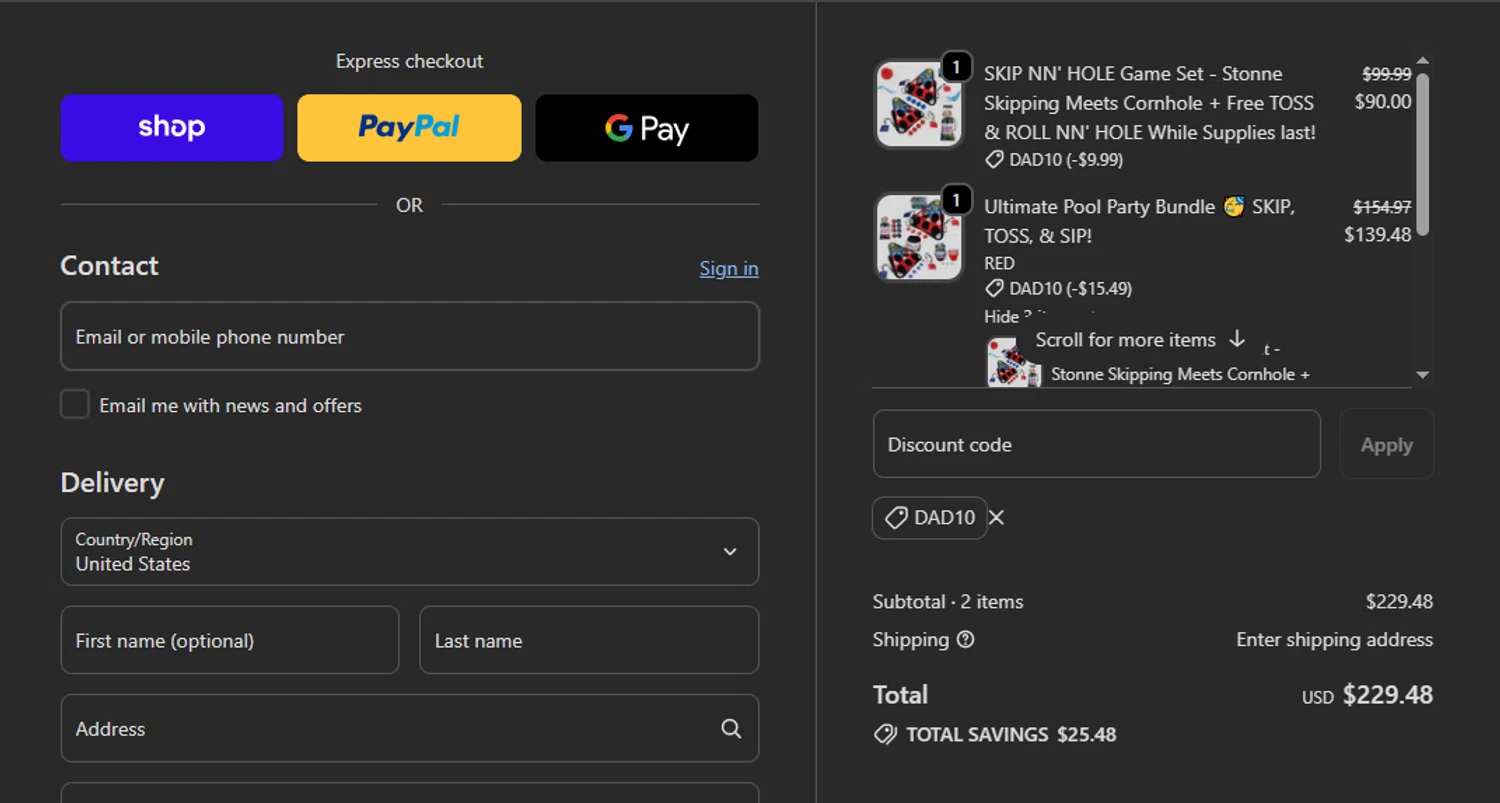1500x803 pixels.
Task: Select the Last name field
Action: [589, 640]
